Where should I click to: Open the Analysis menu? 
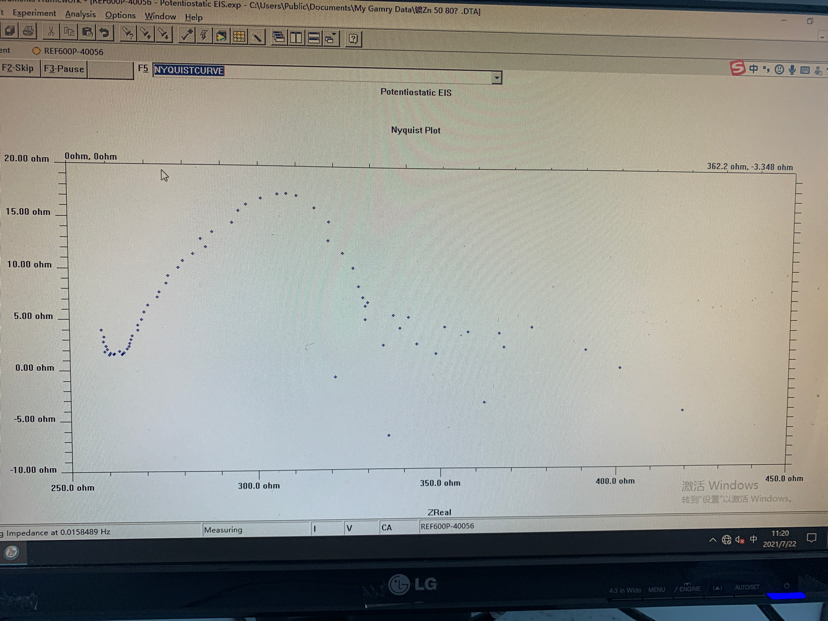(80, 15)
